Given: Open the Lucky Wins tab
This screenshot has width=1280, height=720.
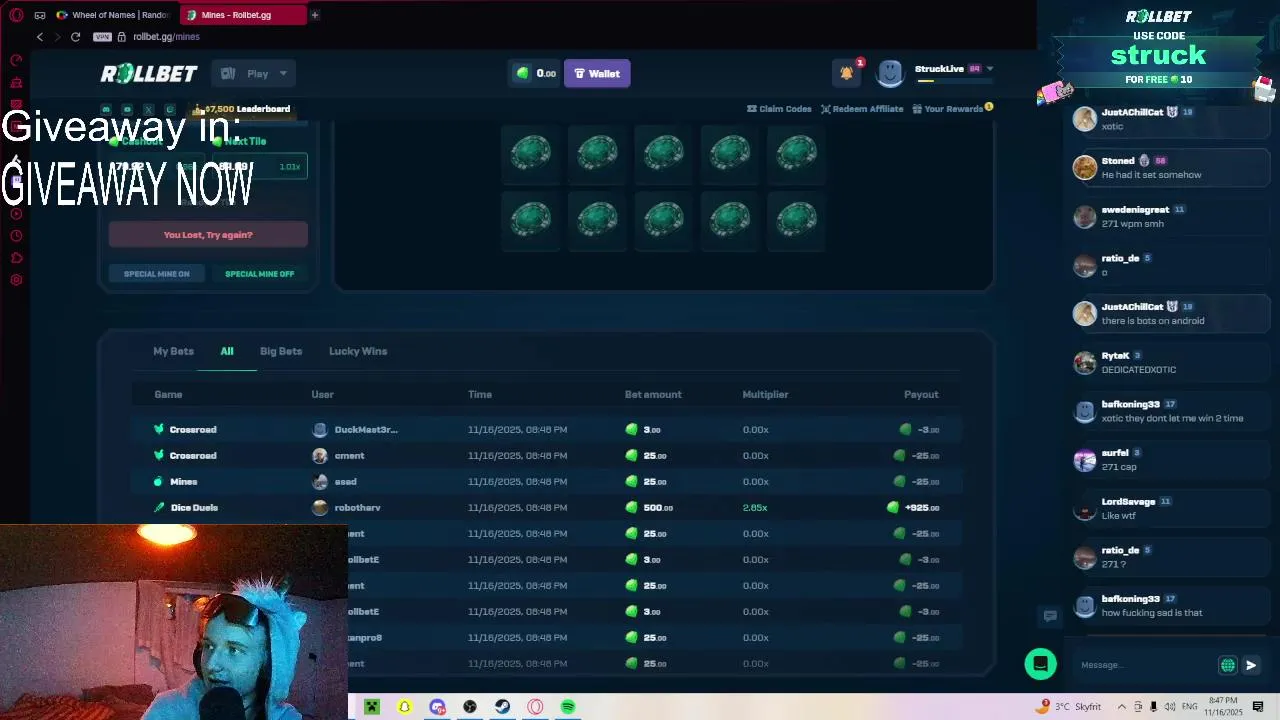Looking at the screenshot, I should pyautogui.click(x=358, y=351).
